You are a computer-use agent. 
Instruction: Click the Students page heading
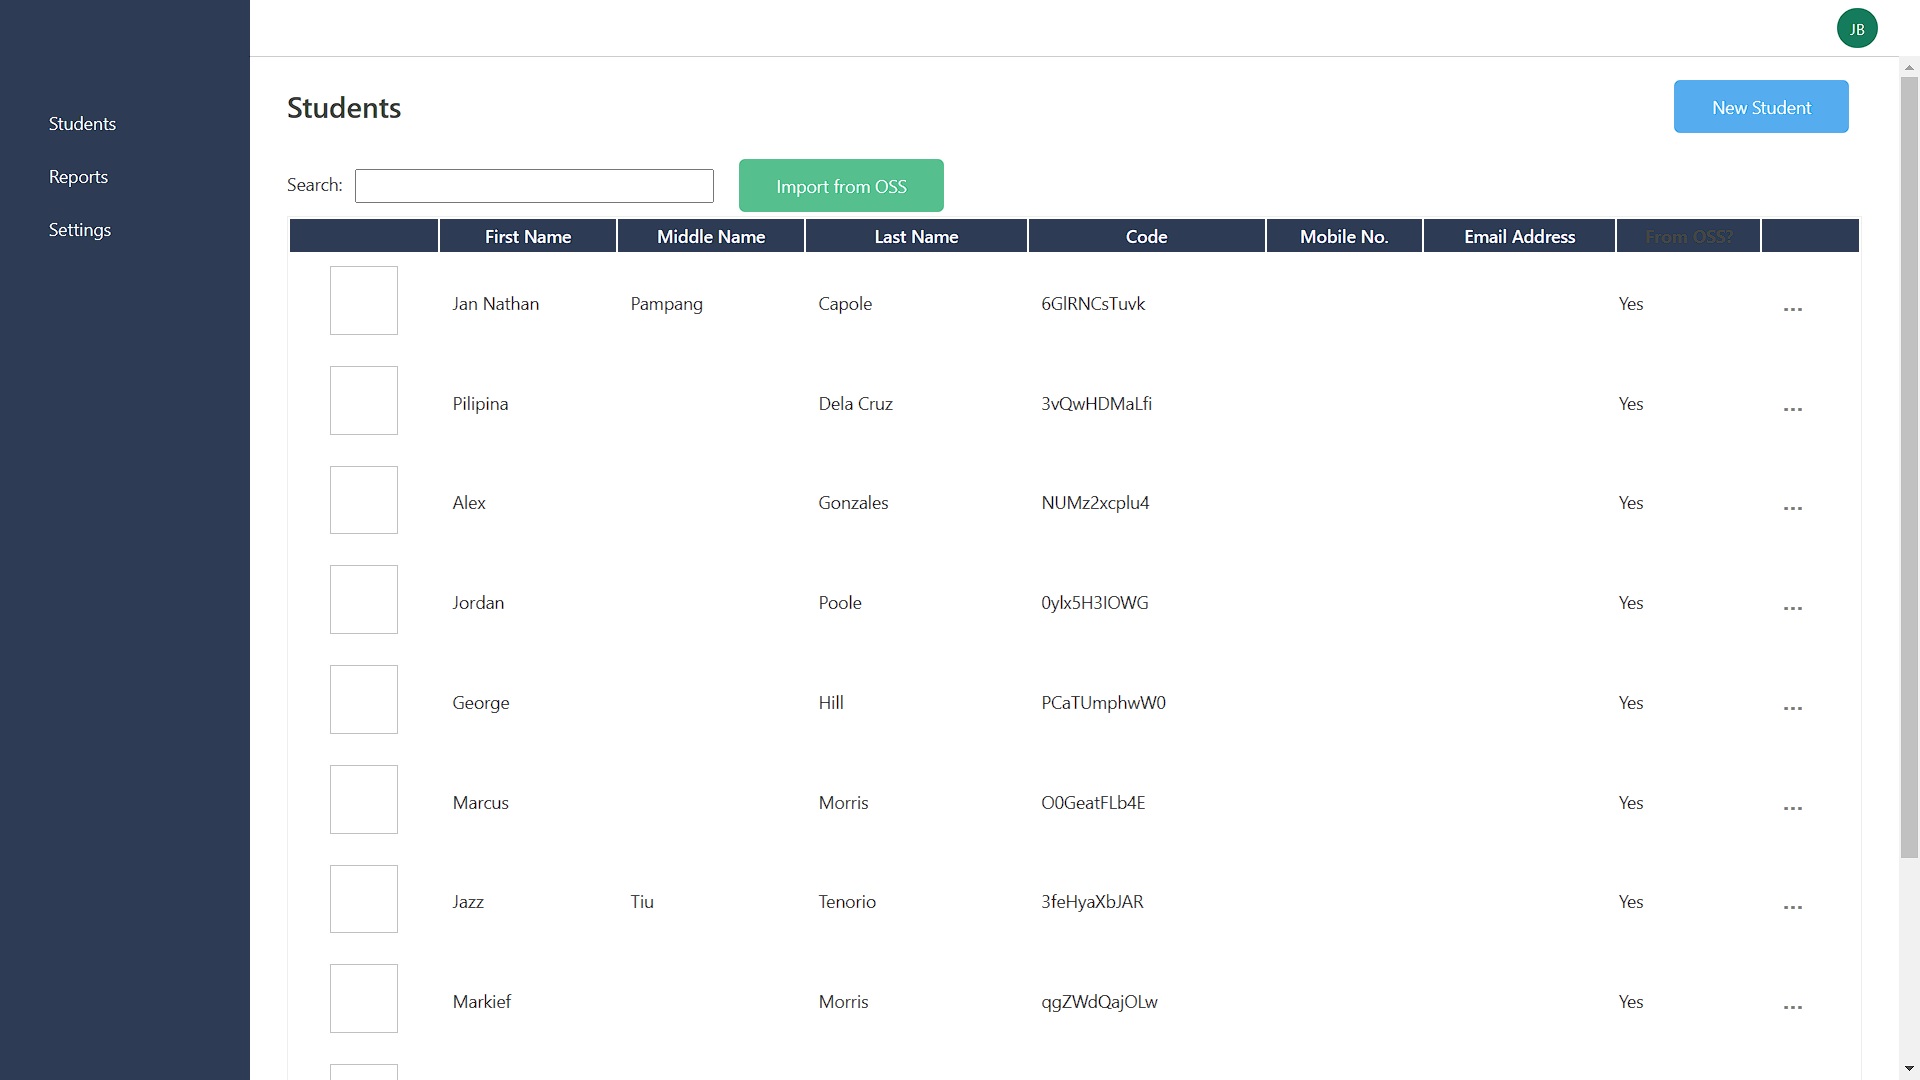[x=344, y=108]
